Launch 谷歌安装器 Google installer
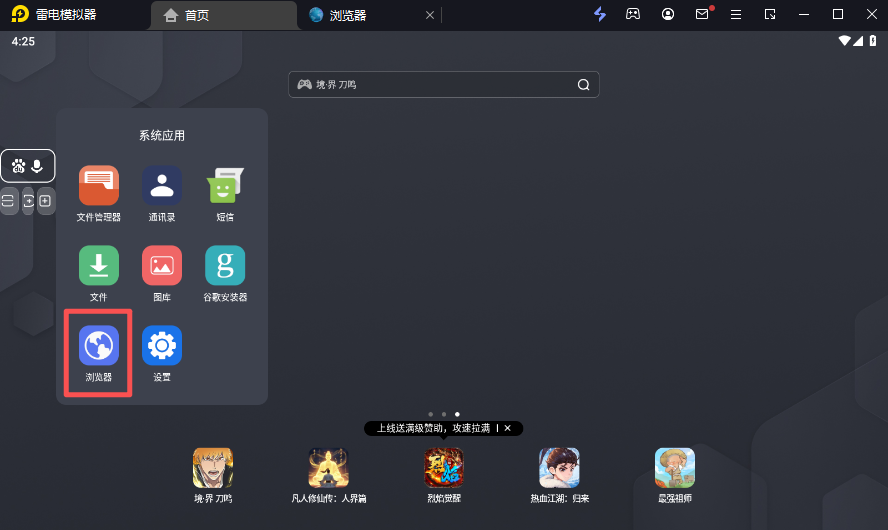This screenshot has width=888, height=530. tap(225, 266)
